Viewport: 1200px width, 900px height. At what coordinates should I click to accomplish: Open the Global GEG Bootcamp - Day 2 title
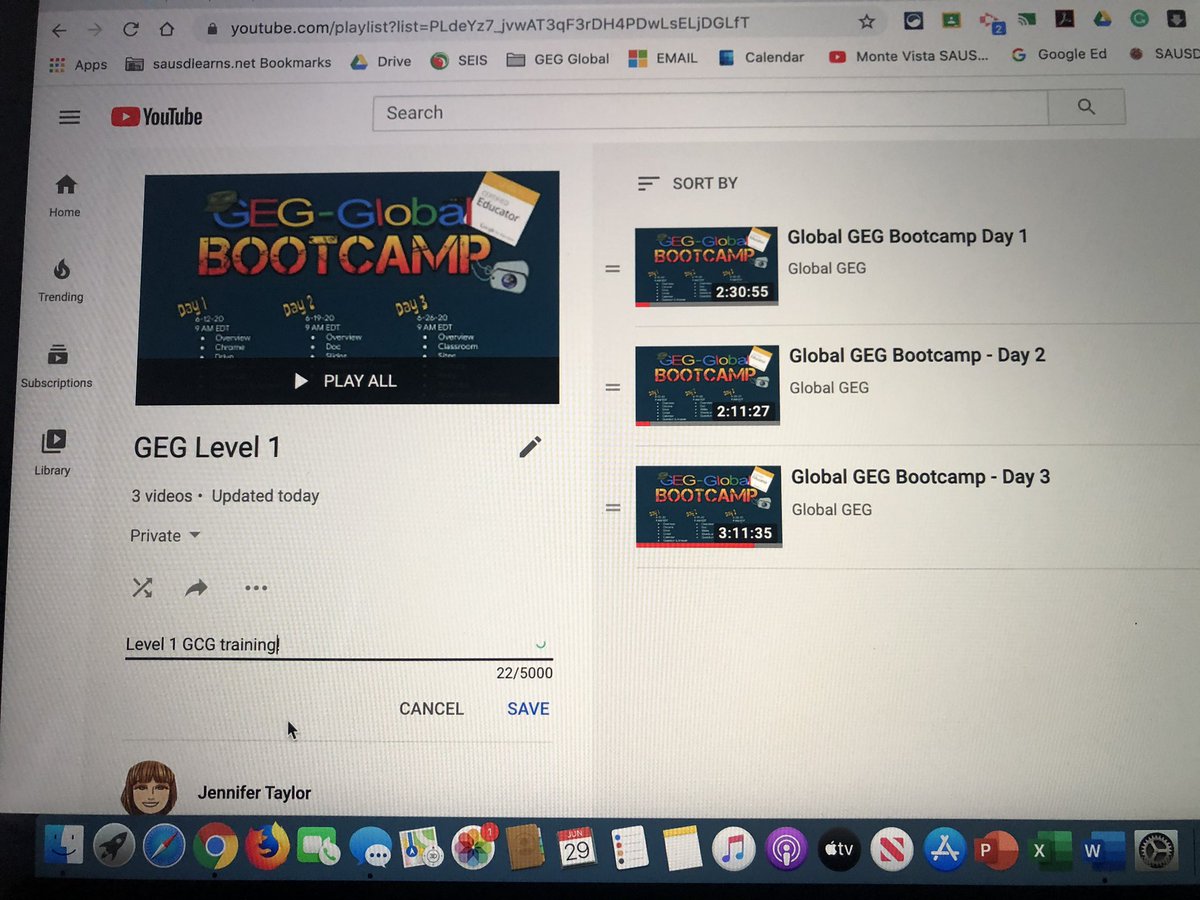pyautogui.click(x=917, y=356)
